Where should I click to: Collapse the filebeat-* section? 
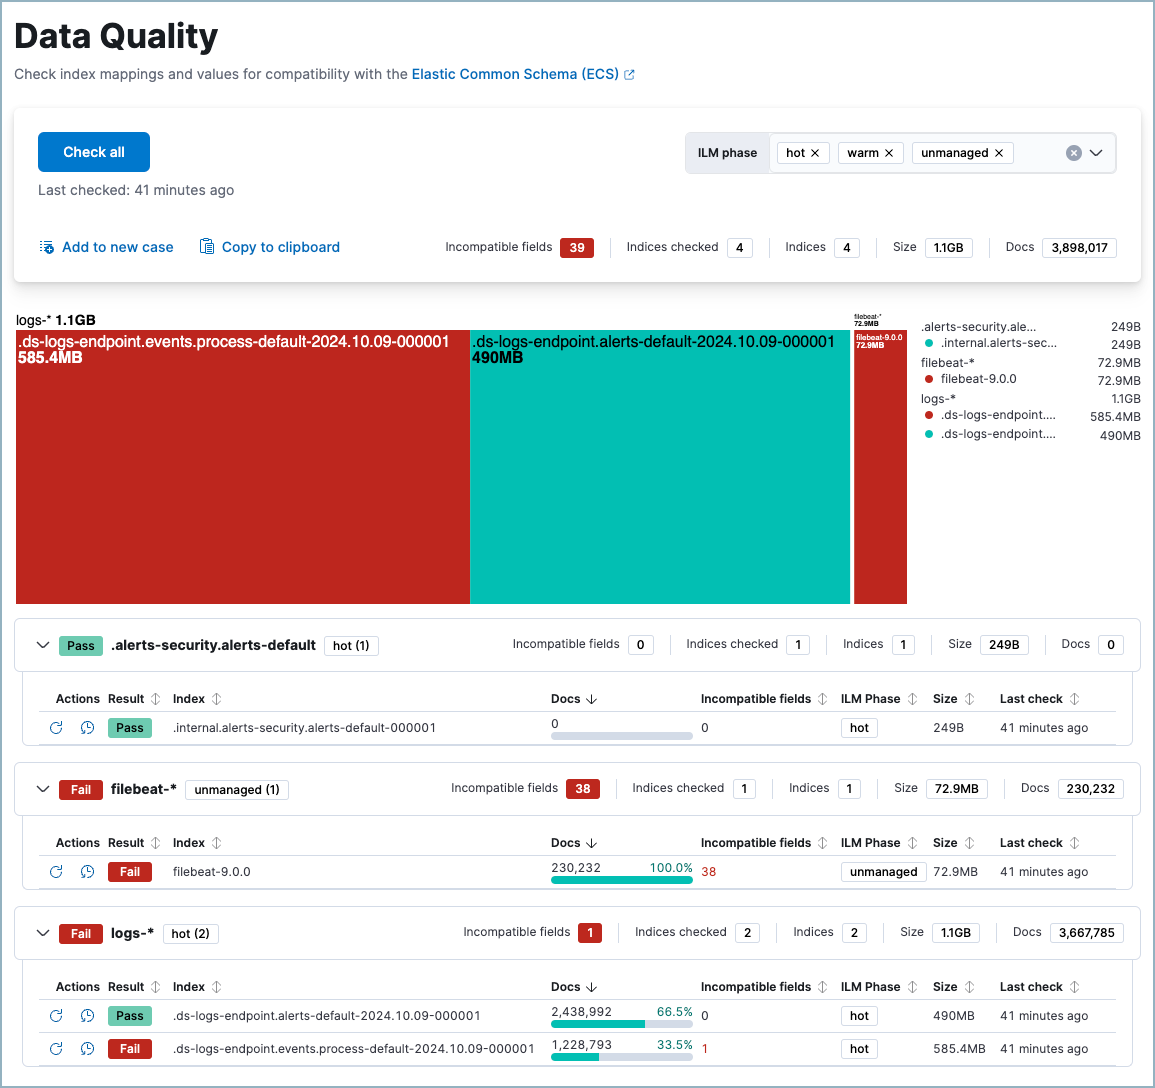[42, 789]
